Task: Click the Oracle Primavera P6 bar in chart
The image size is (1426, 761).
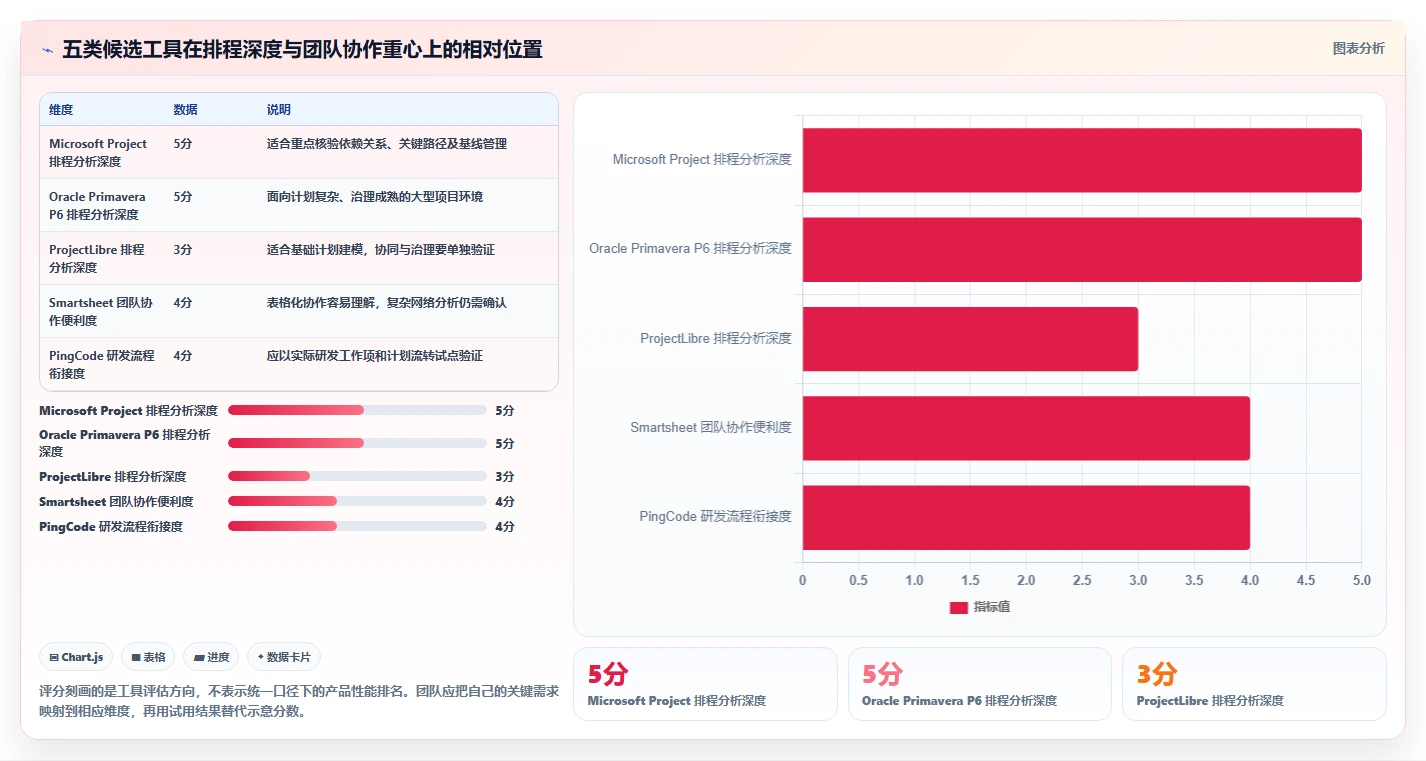Action: click(x=1082, y=249)
